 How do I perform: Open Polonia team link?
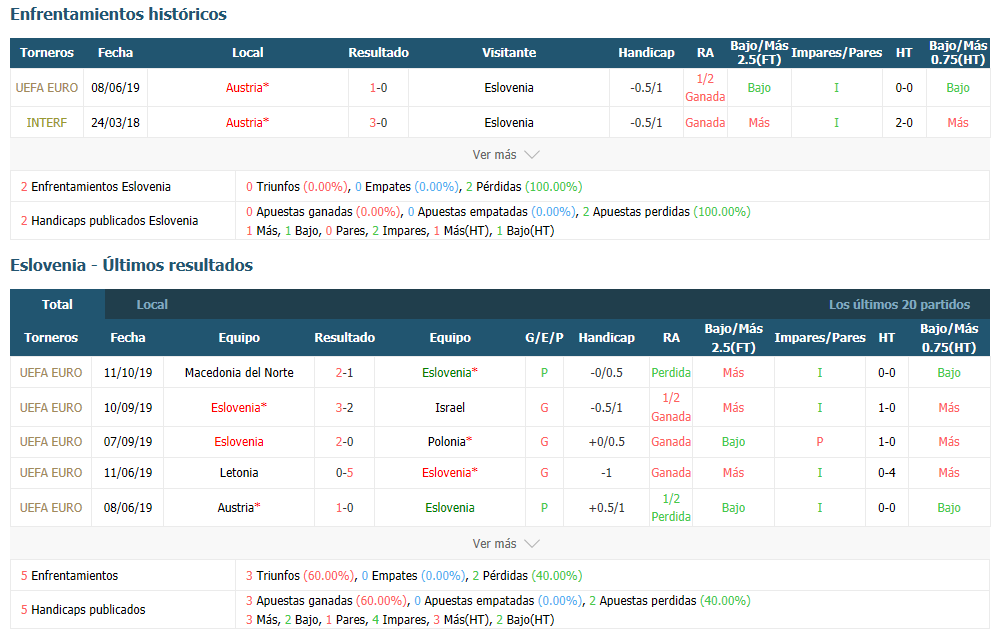450,441
